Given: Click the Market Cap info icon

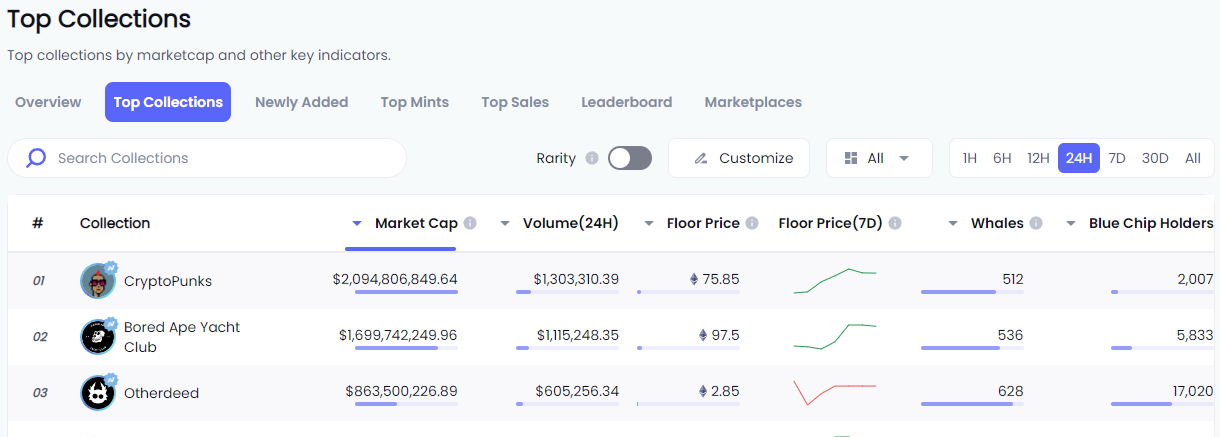Looking at the screenshot, I should (470, 223).
